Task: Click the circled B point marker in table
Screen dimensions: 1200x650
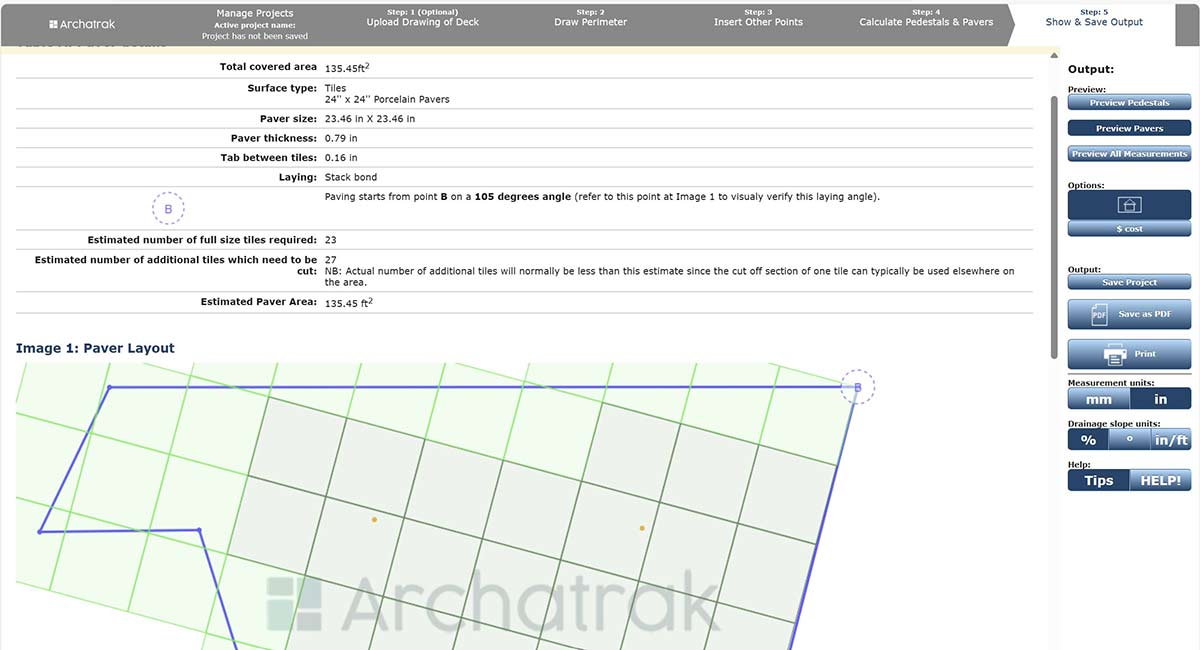Action: [168, 209]
